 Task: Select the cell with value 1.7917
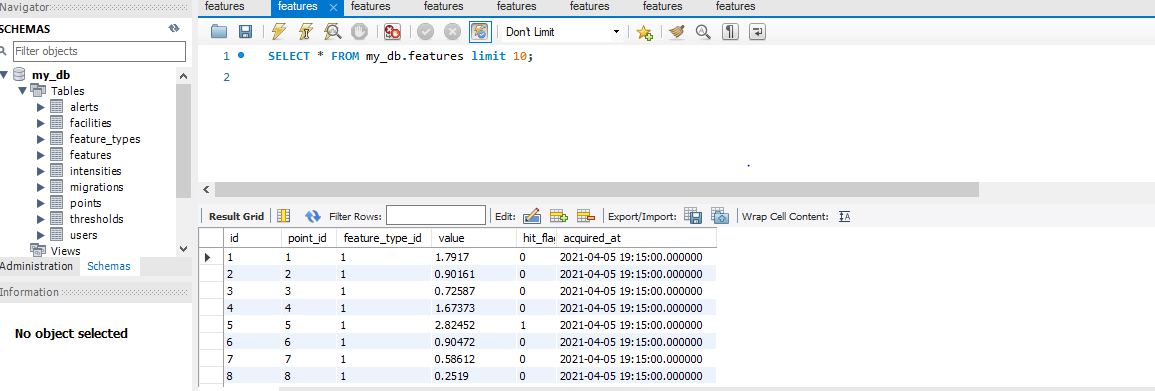(473, 257)
